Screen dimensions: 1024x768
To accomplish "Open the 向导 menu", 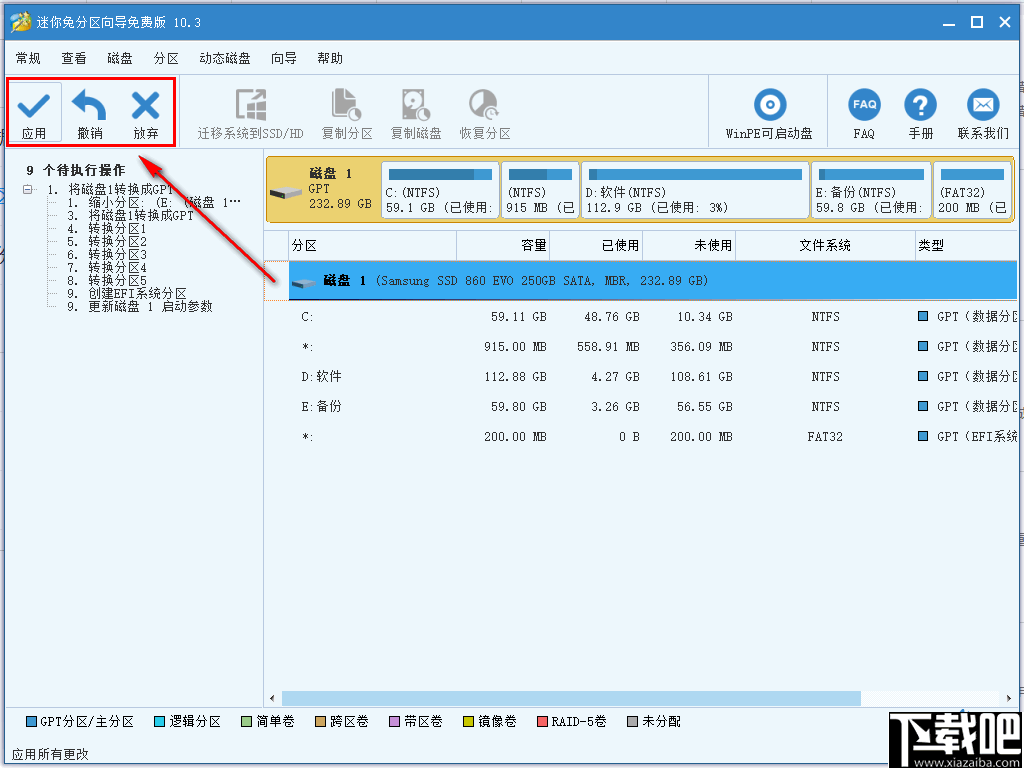I will (283, 58).
